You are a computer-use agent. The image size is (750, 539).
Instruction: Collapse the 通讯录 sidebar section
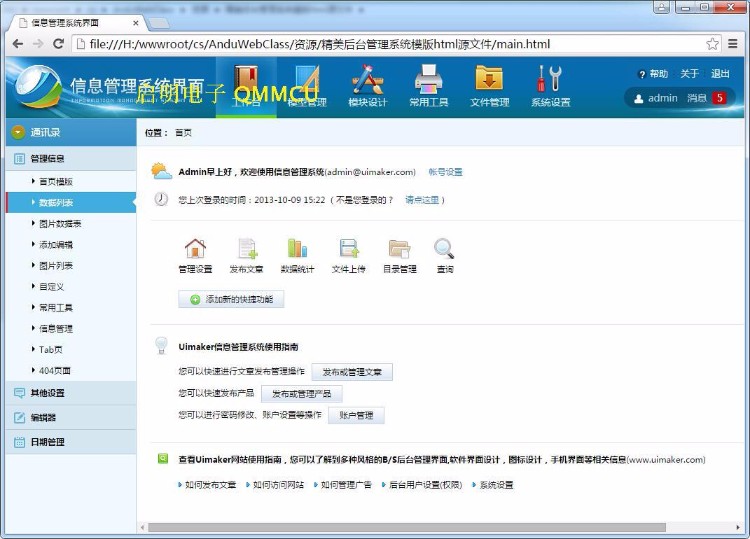point(71,132)
